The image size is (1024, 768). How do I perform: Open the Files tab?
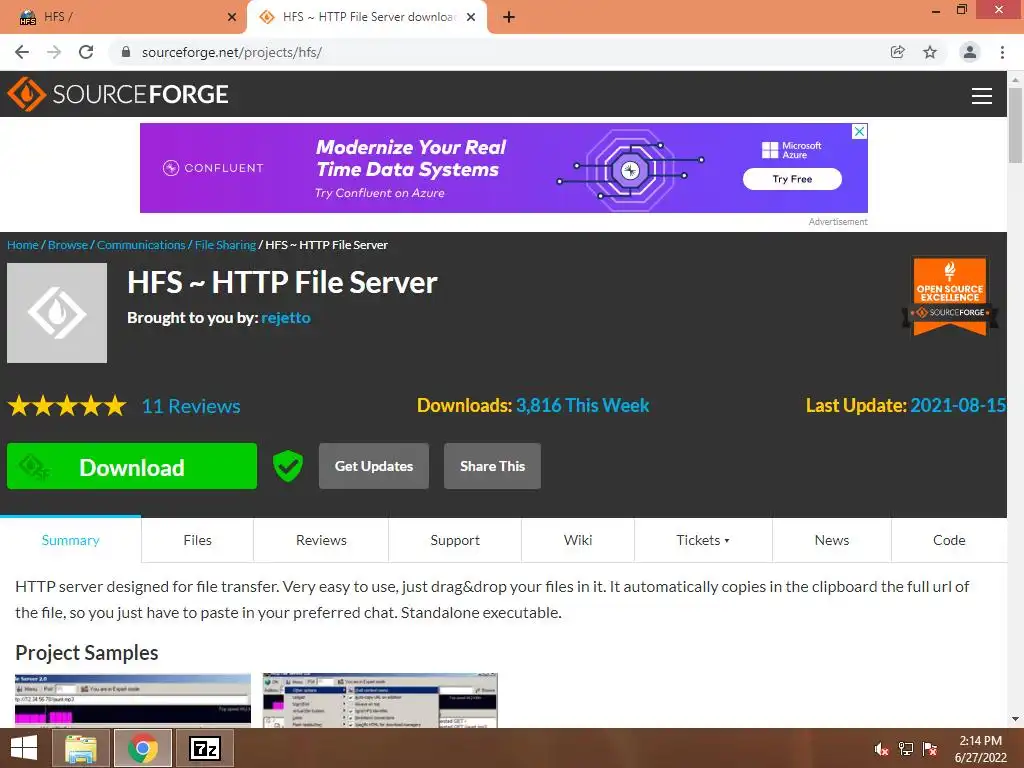(197, 540)
